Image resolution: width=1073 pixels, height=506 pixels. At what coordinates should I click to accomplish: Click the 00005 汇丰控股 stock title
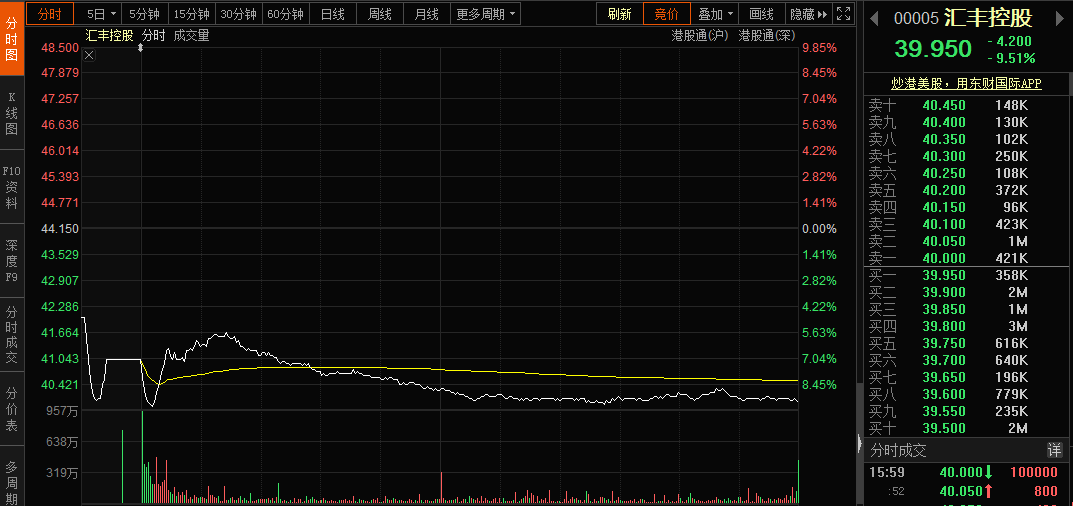click(x=963, y=18)
